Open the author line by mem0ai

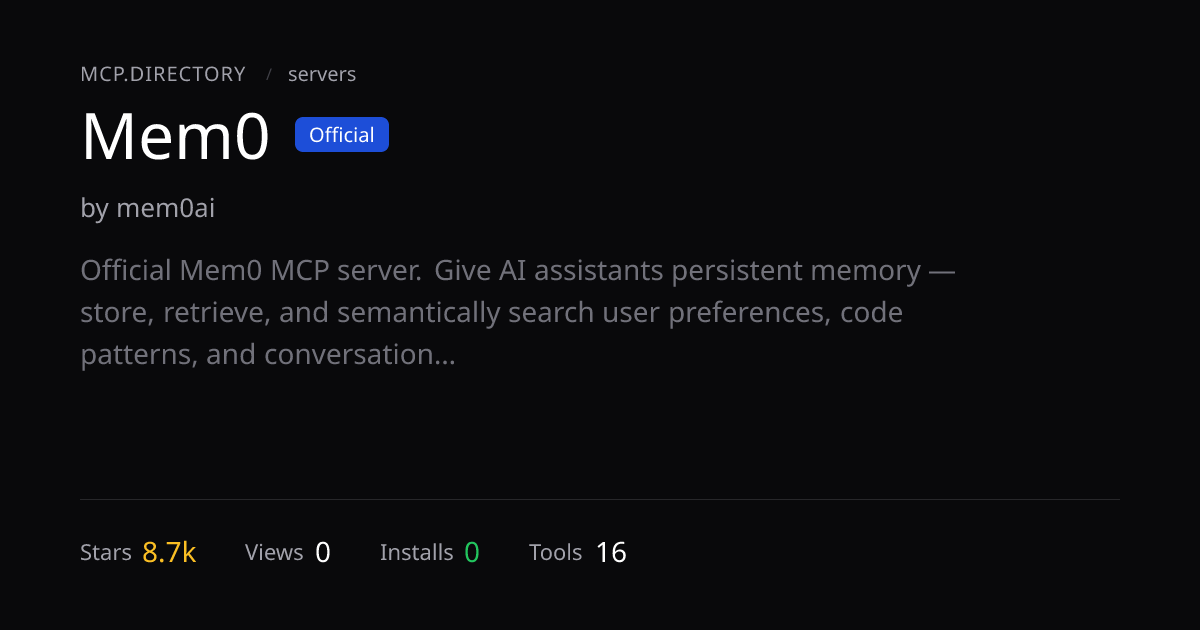pos(148,208)
